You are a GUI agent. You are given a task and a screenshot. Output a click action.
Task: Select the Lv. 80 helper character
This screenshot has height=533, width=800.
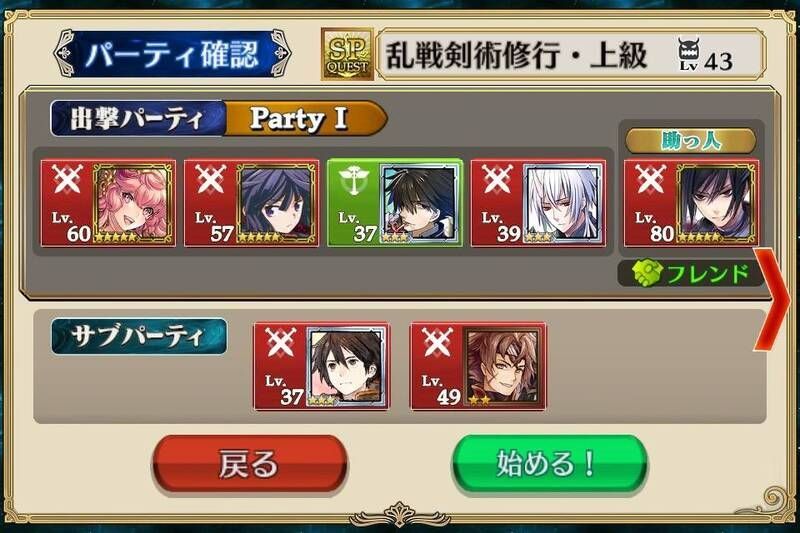click(x=691, y=203)
